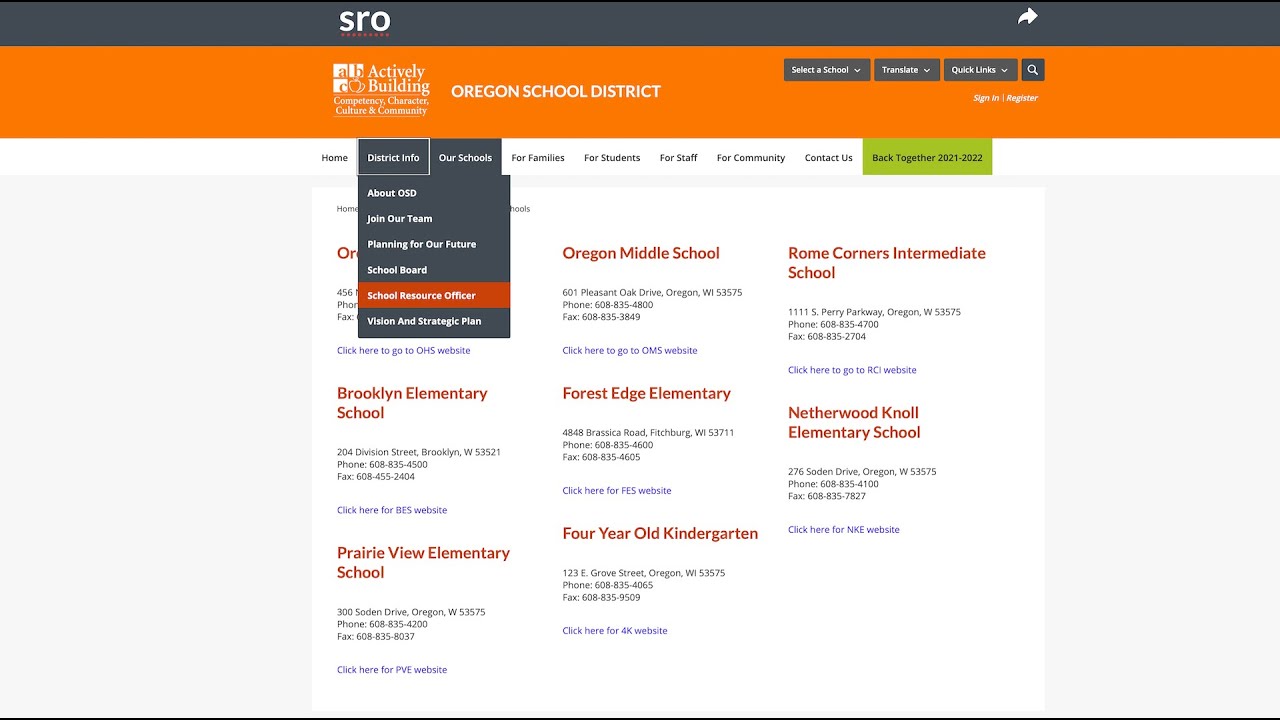1280x720 pixels.
Task: Open Back Together 2021-2022 tab
Action: (928, 158)
